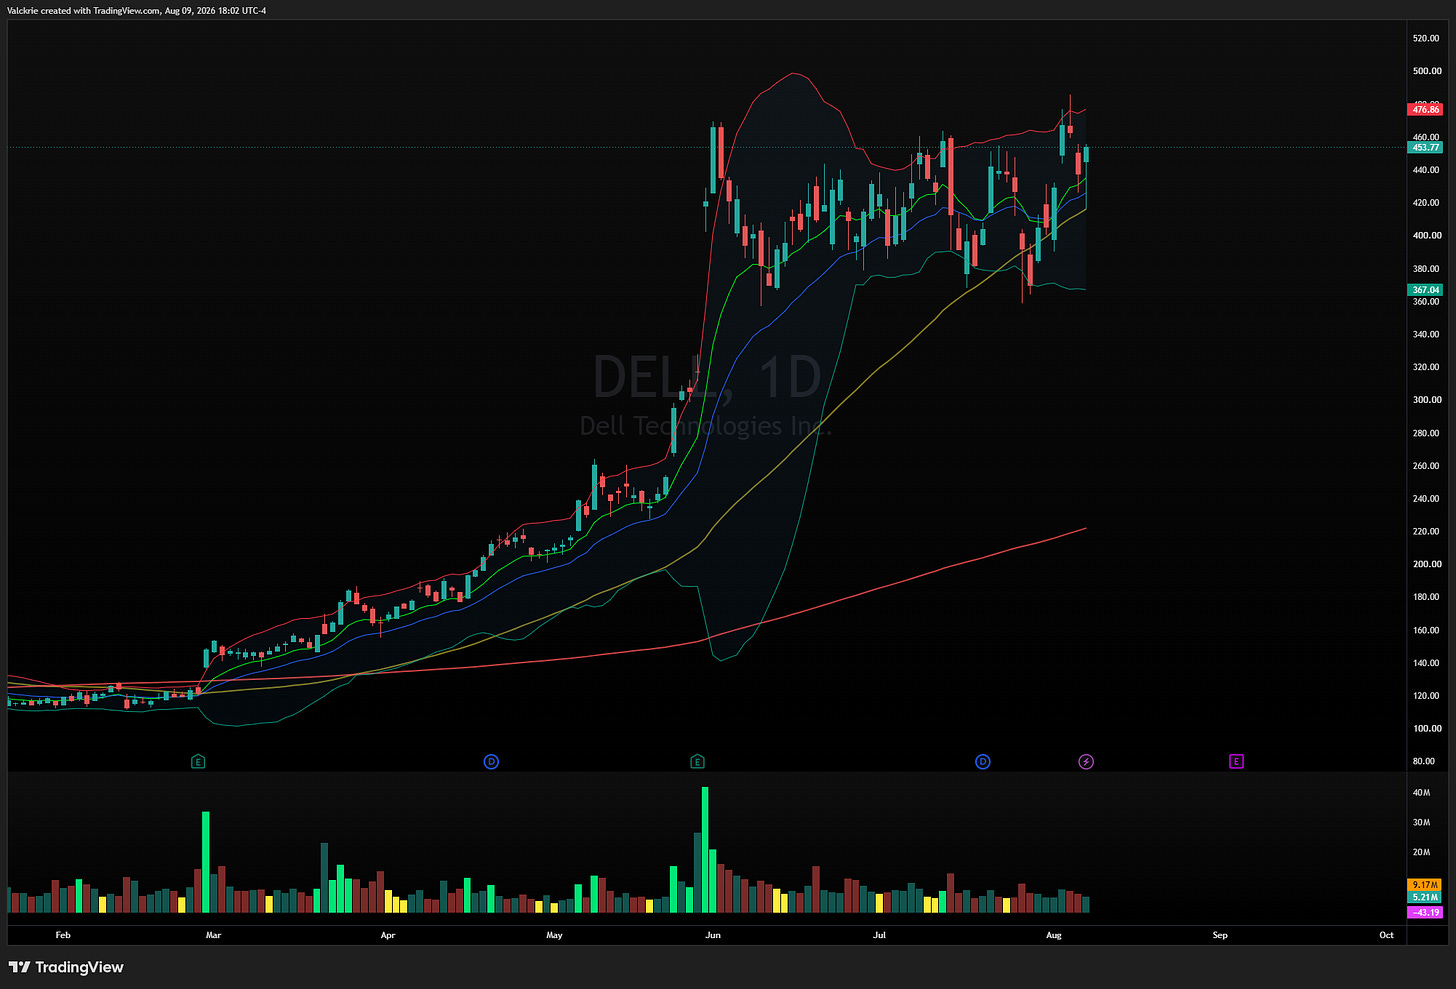Screen dimensions: 1456x989
Task: Open the purple upcoming earnings E marker
Action: [1236, 762]
